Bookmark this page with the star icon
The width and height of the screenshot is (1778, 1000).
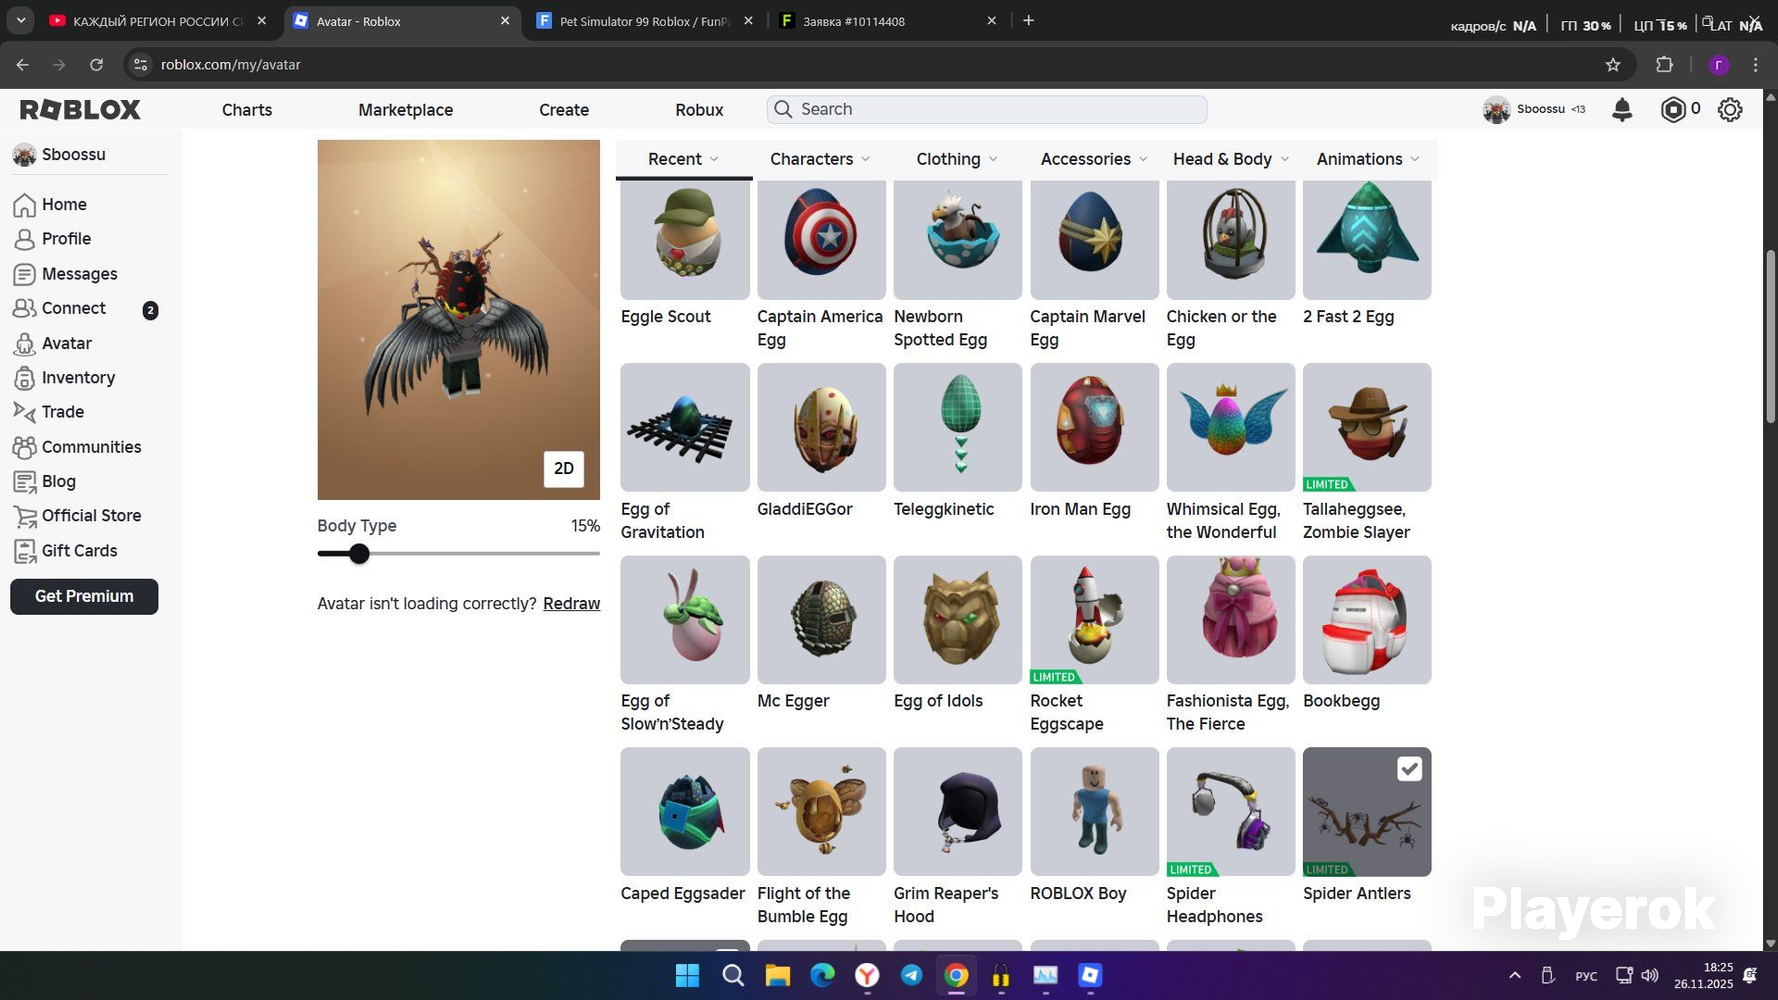point(1613,65)
